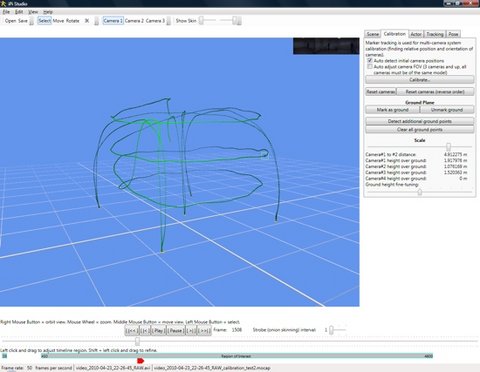Click the red timeline position marker
Image resolution: width=480 pixels, height=372 pixels.
click(x=140, y=361)
